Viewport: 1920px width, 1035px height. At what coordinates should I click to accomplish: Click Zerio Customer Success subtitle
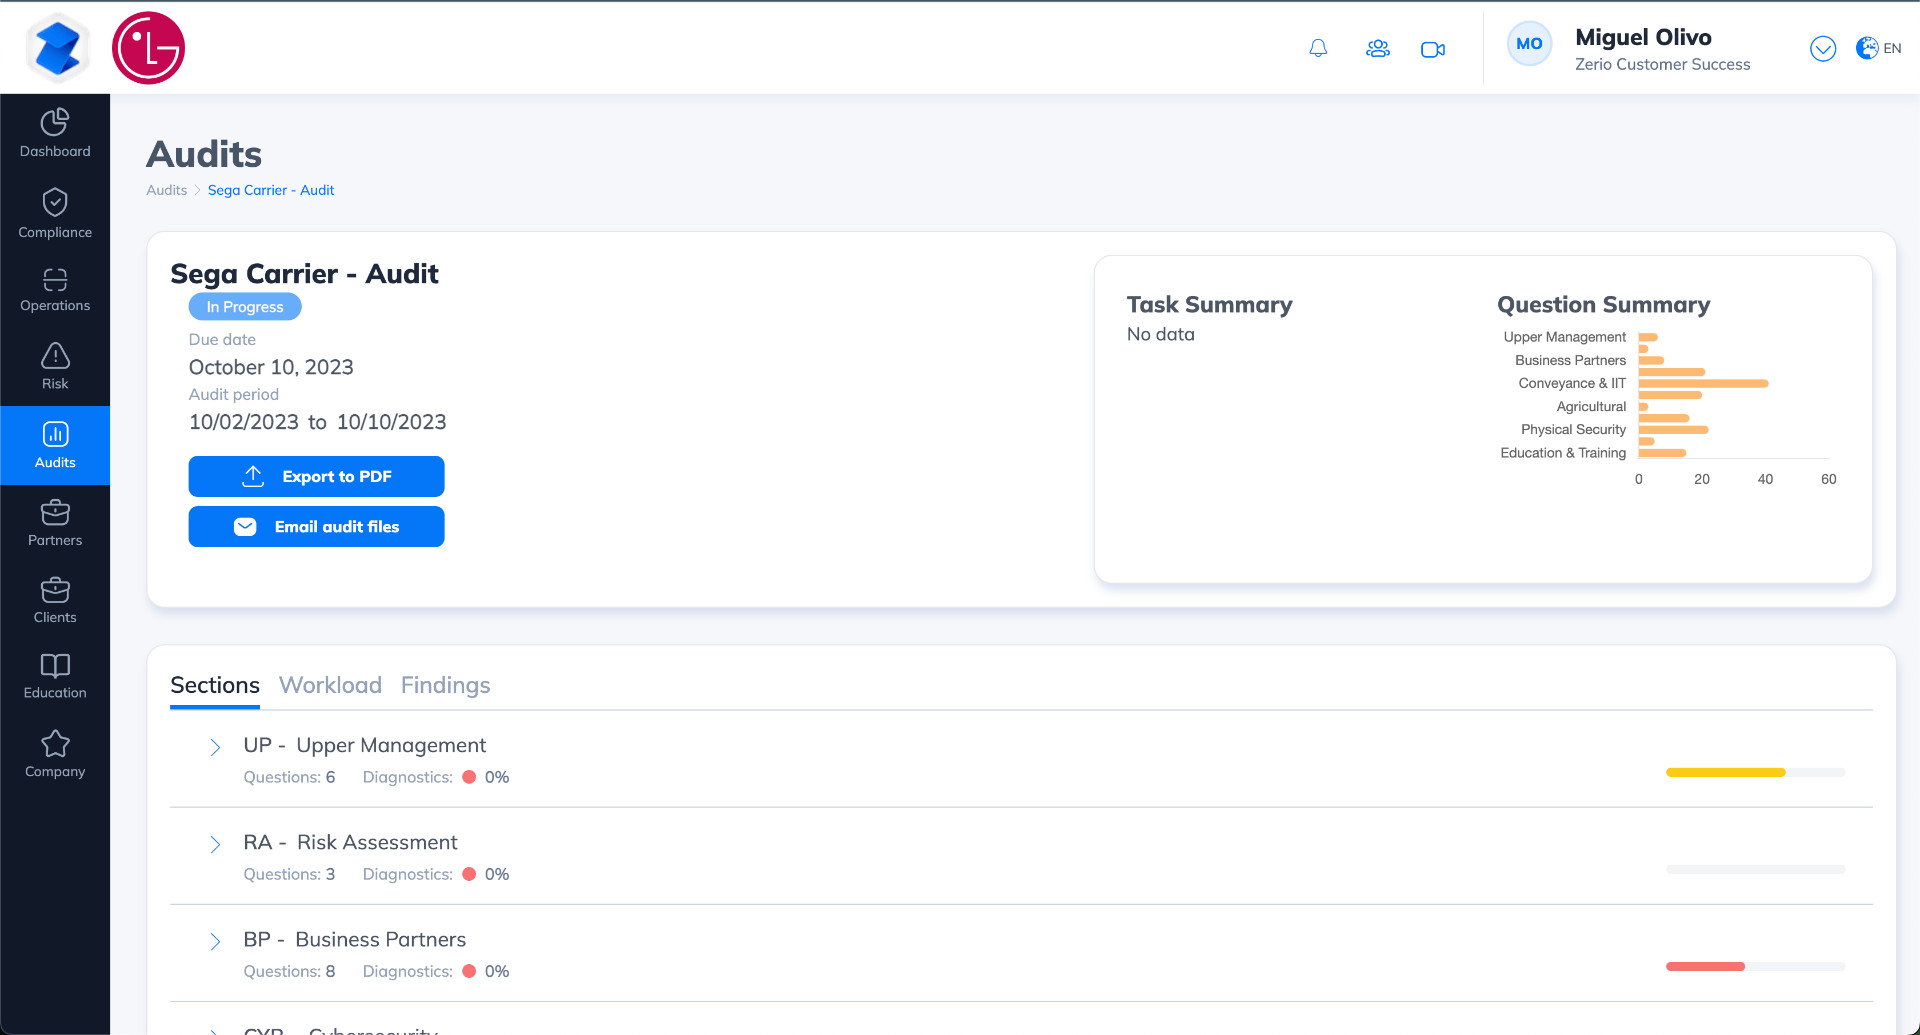(x=1662, y=64)
